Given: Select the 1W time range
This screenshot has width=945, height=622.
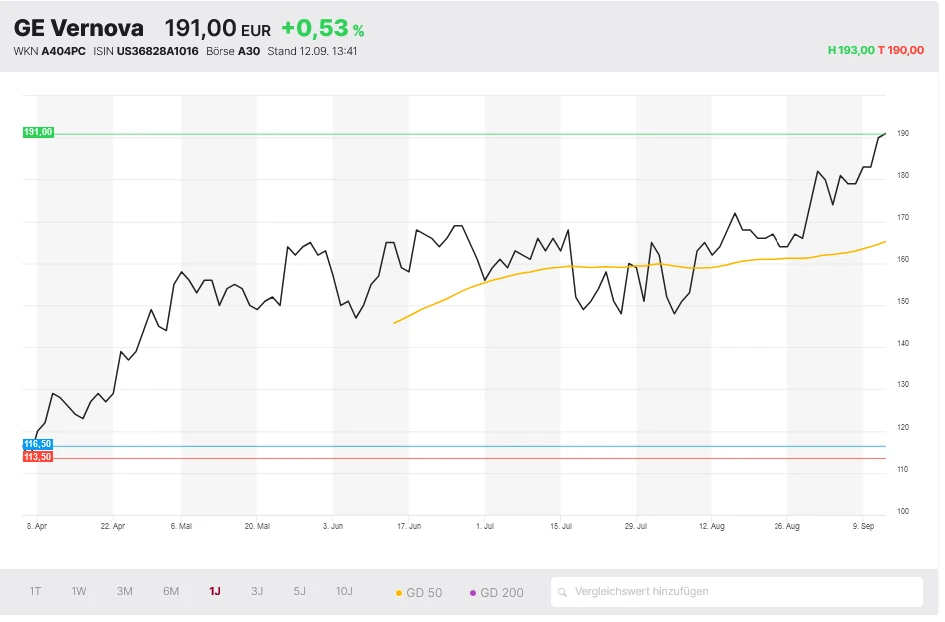Looking at the screenshot, I should point(79,591).
